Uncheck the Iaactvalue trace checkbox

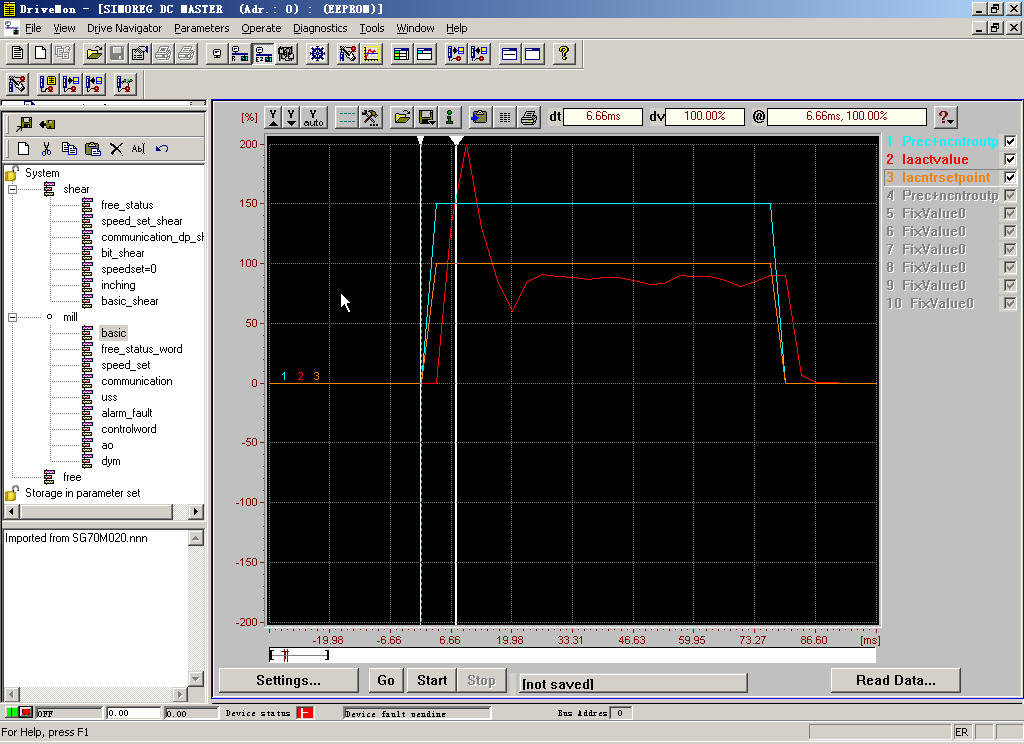tap(1010, 160)
